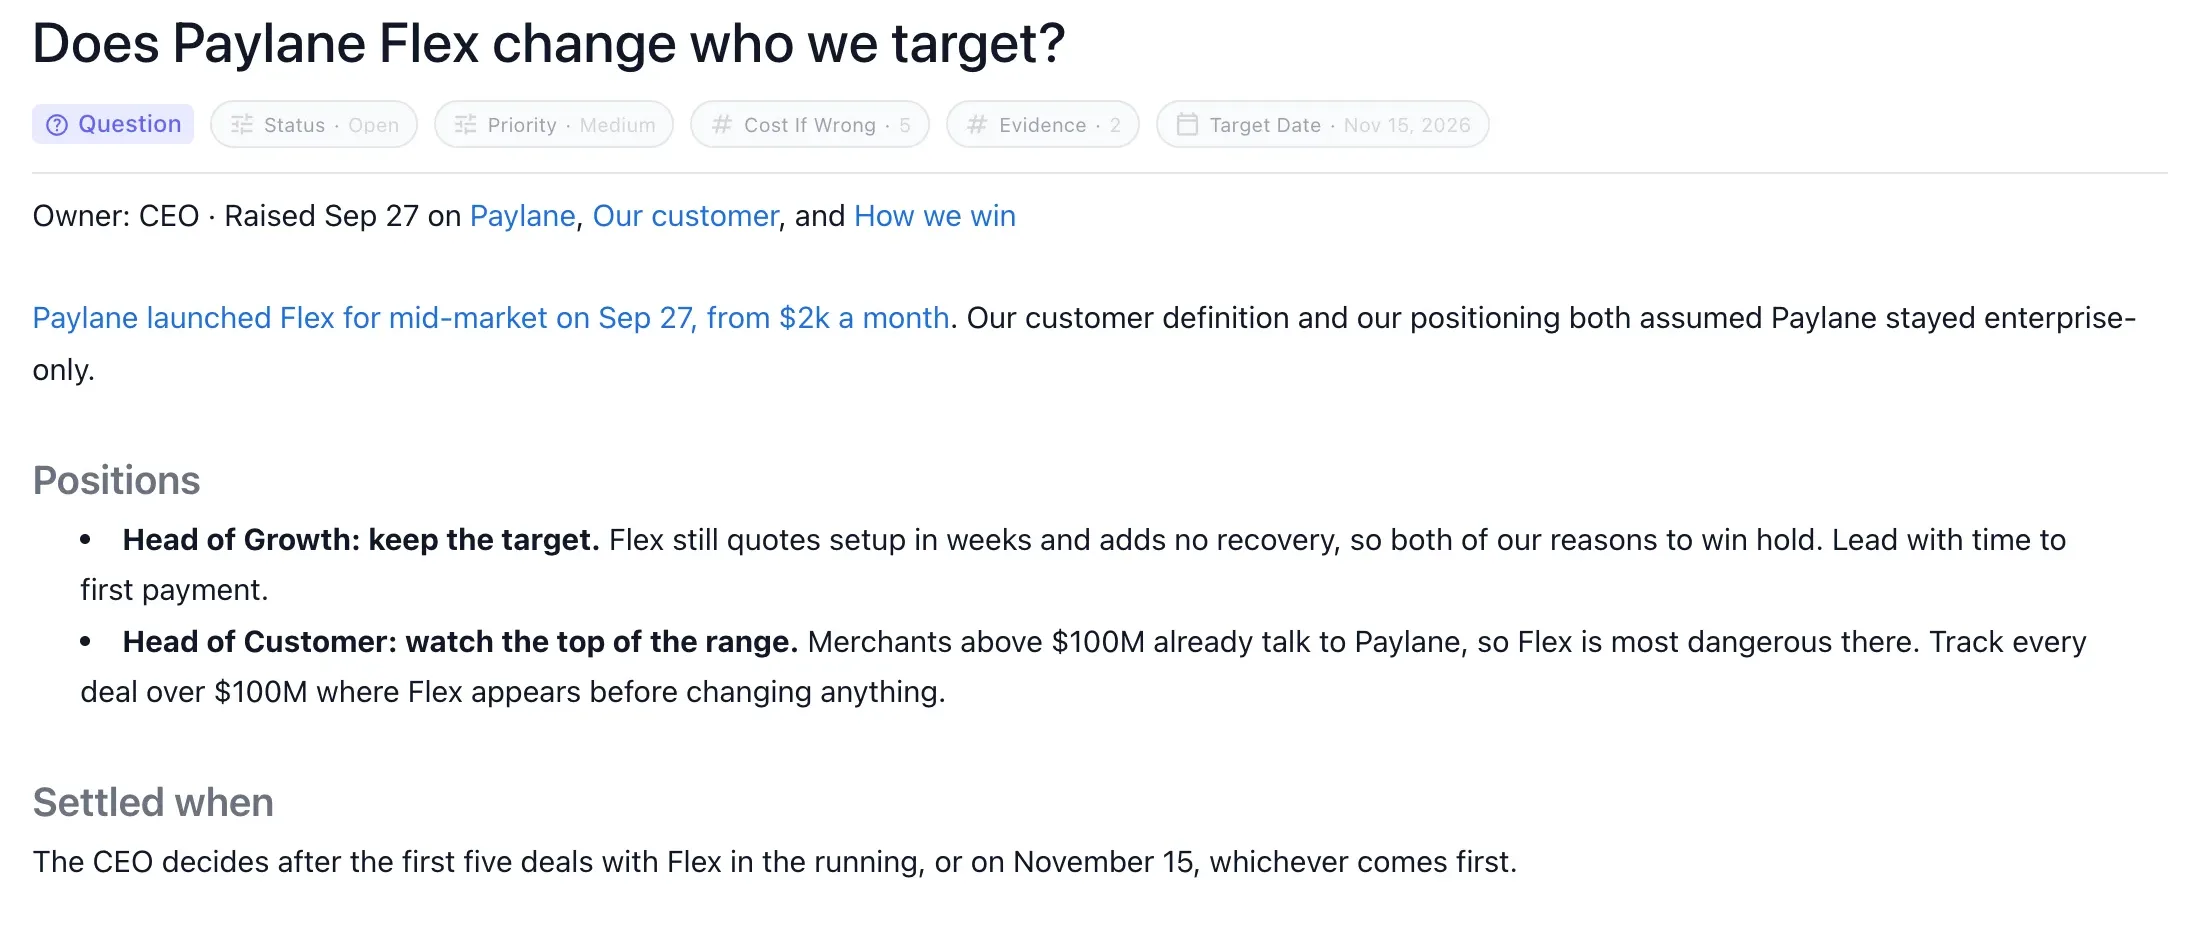Edit the Evidence count value 2
The height and width of the screenshot is (926, 2200).
point(1115,125)
